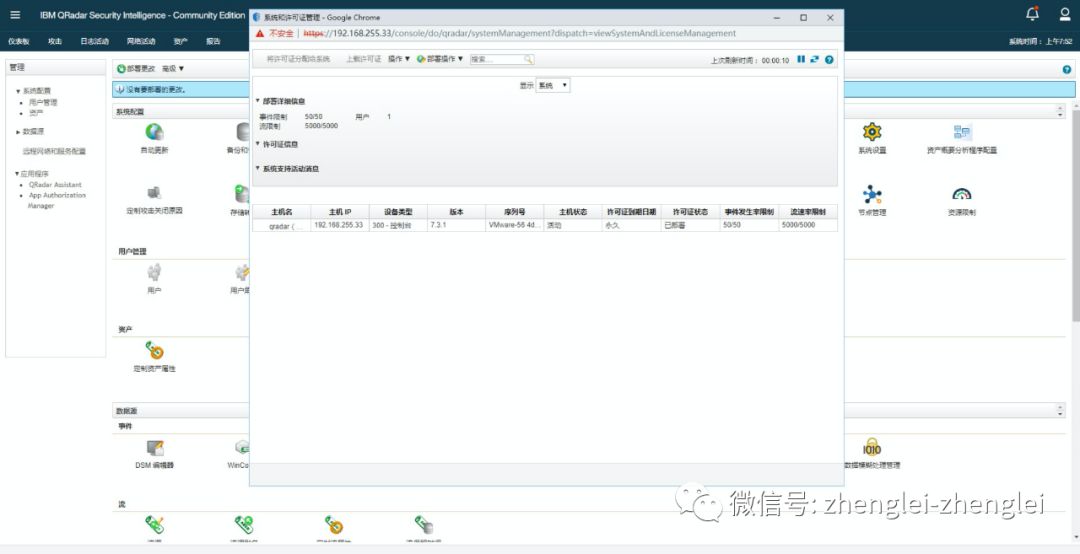The image size is (1080, 554).
Task: Sort by 许可证状态 column header
Action: [x=691, y=212]
